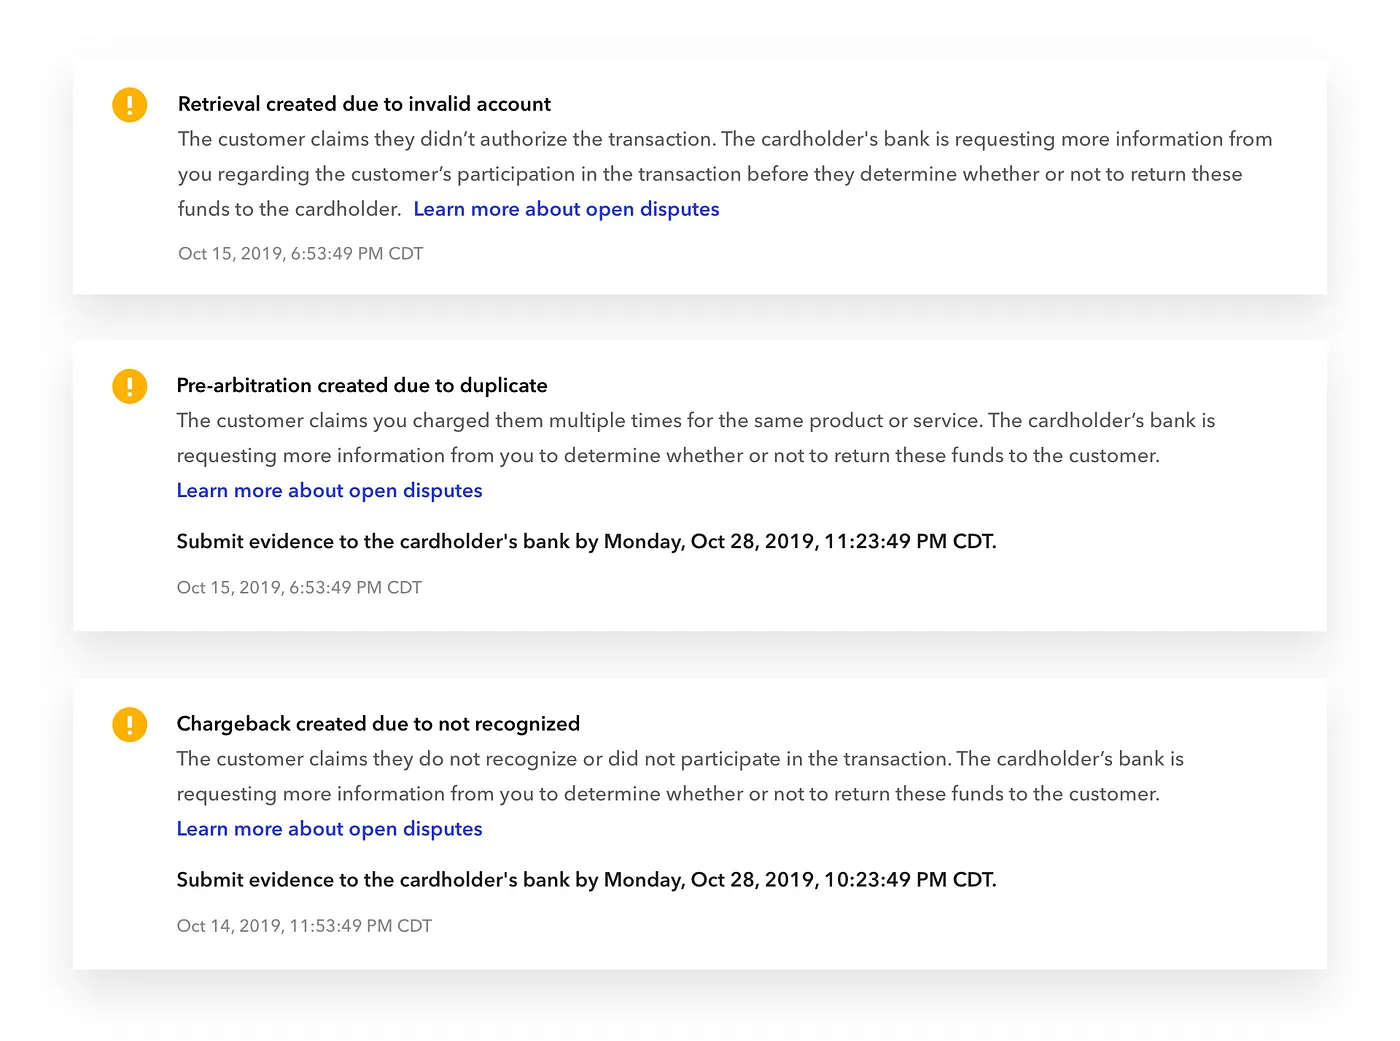Click the Oct 28 10:23 PM evidence deadline text

point(586,879)
